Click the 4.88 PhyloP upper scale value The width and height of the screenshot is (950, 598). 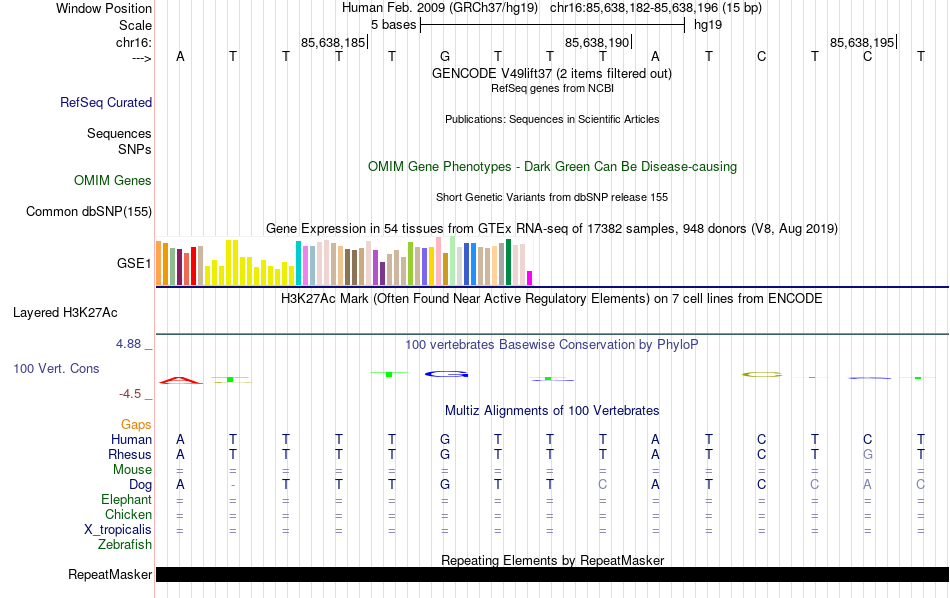pyautogui.click(x=128, y=344)
